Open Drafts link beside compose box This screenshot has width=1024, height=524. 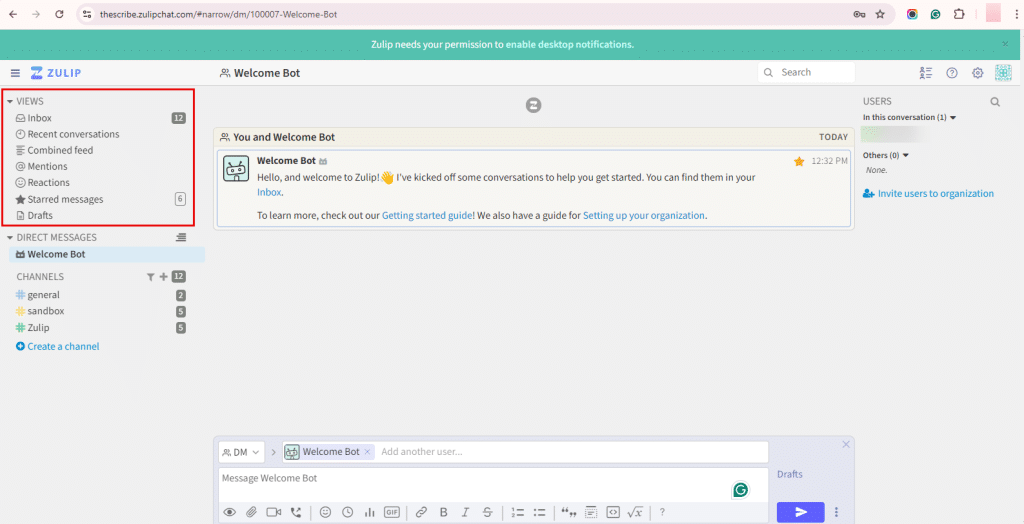coord(790,474)
